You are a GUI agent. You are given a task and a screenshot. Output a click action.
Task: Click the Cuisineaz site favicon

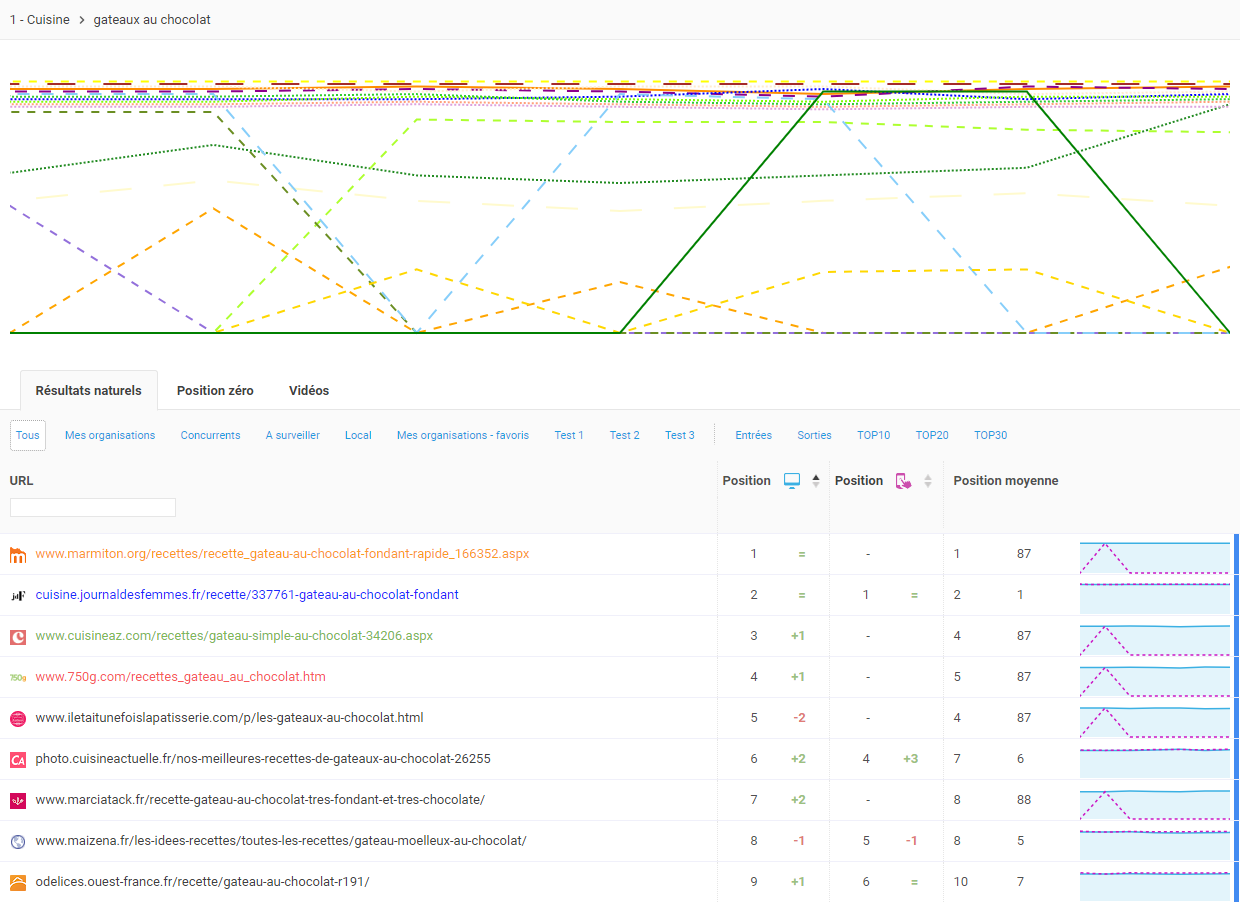coord(17,636)
